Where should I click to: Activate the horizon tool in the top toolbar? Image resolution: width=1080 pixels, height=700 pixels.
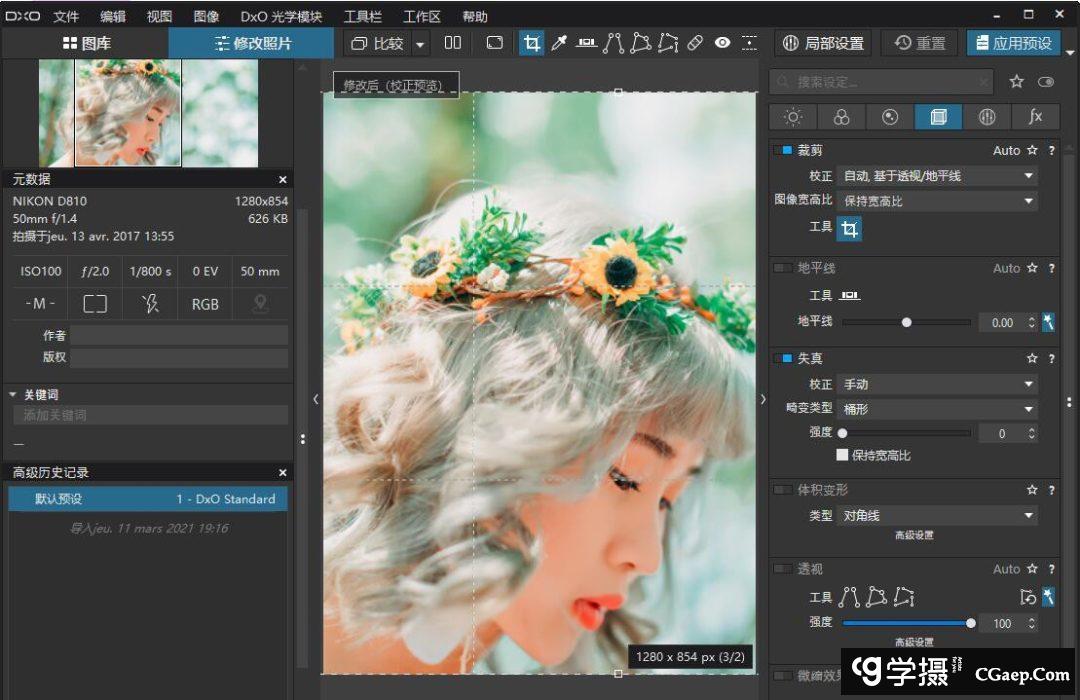586,43
